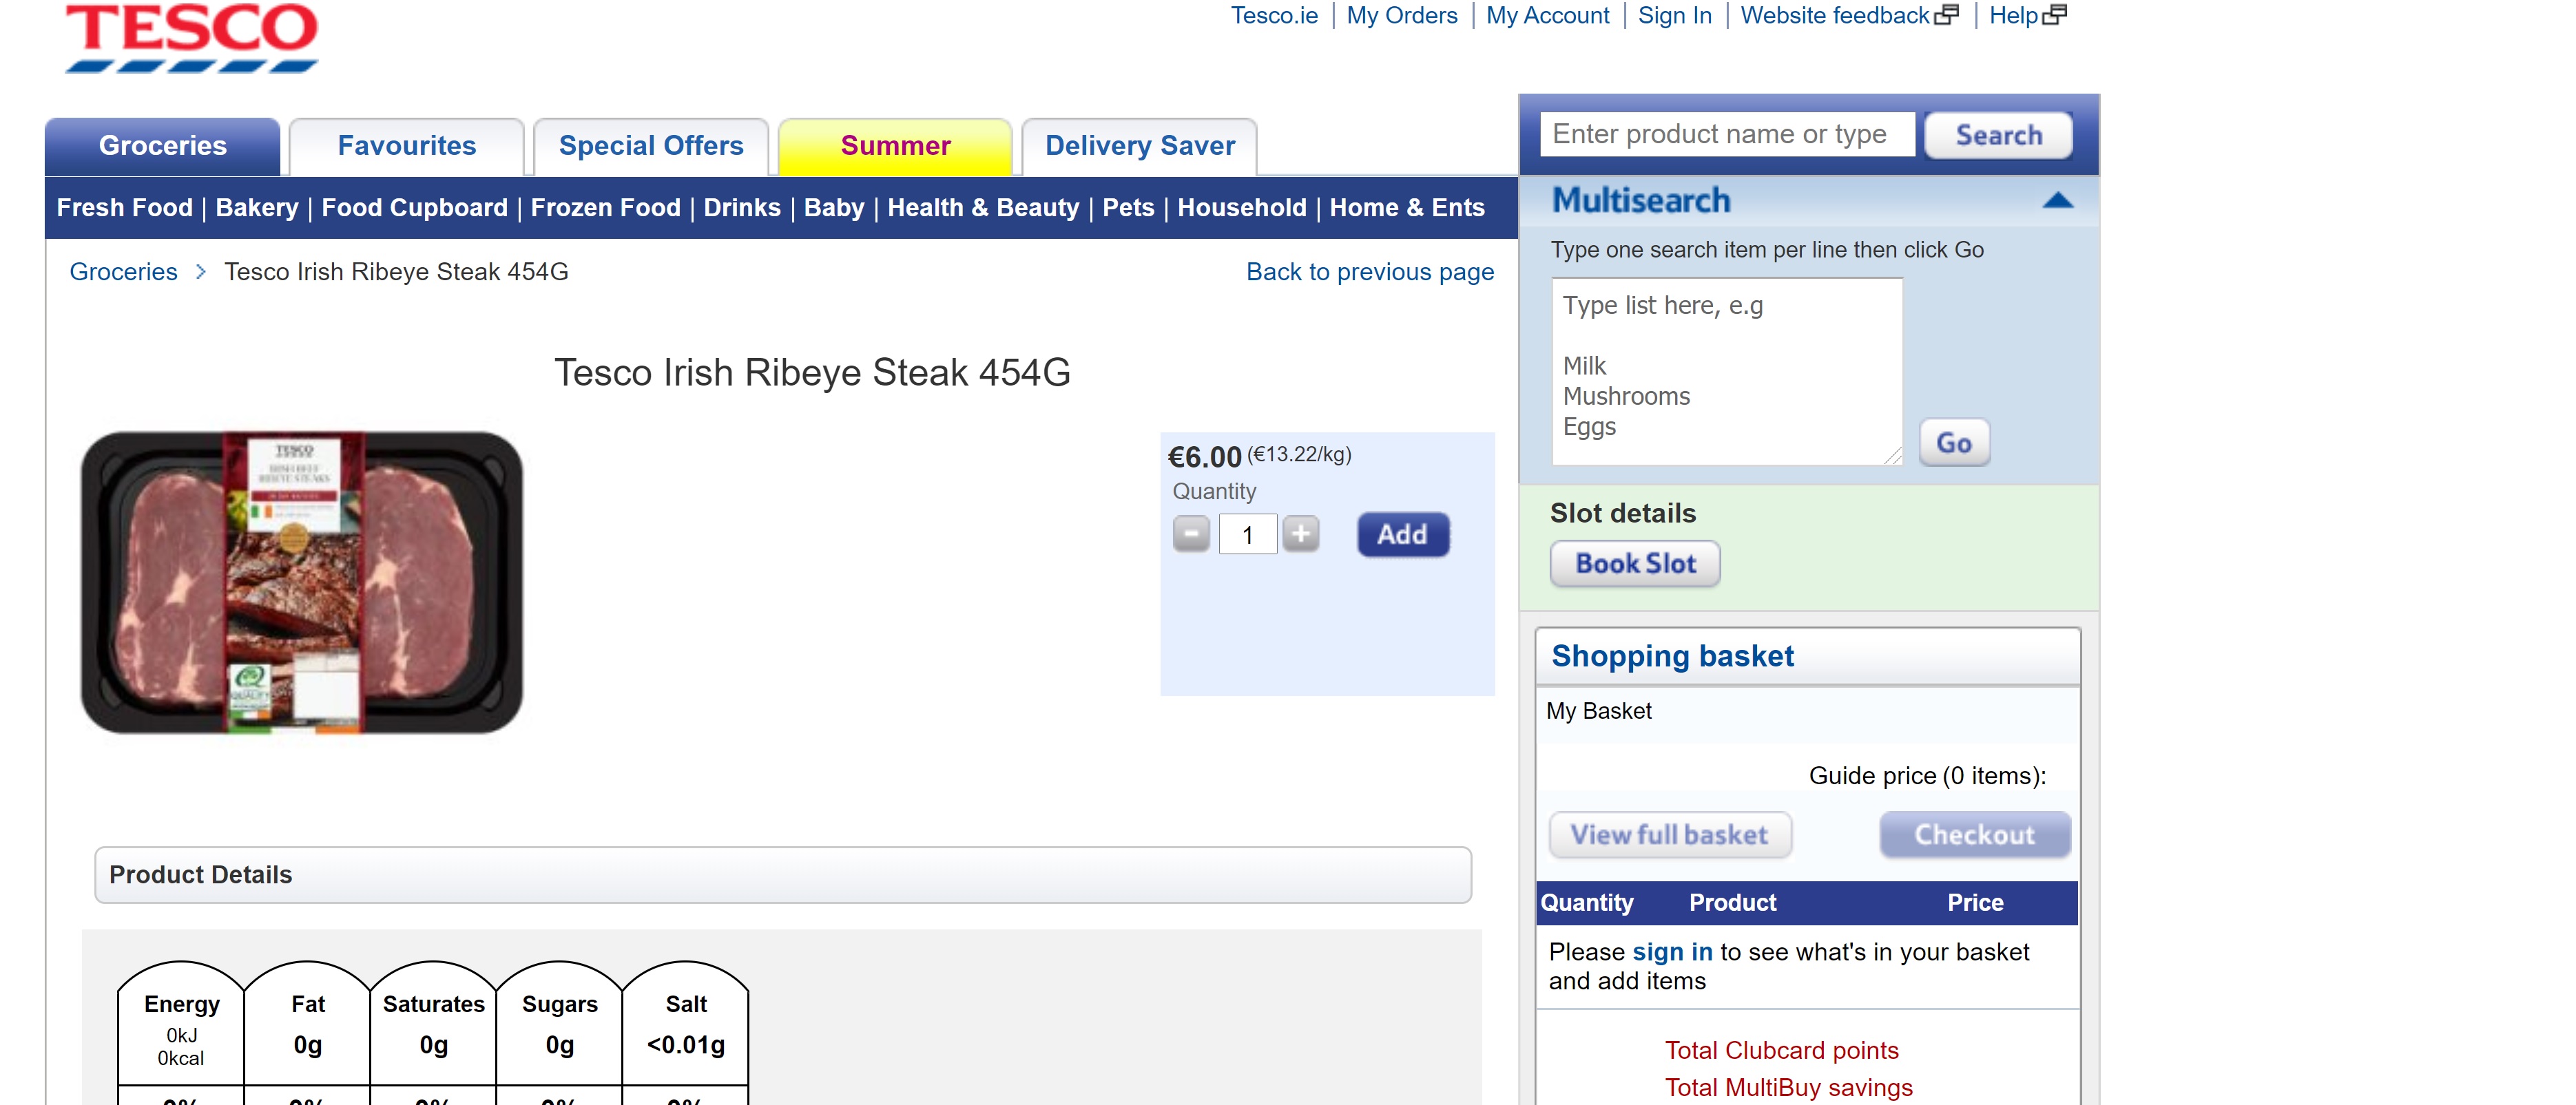Click Total MultiBuy savings text
The image size is (2576, 1105).
[1788, 1087]
